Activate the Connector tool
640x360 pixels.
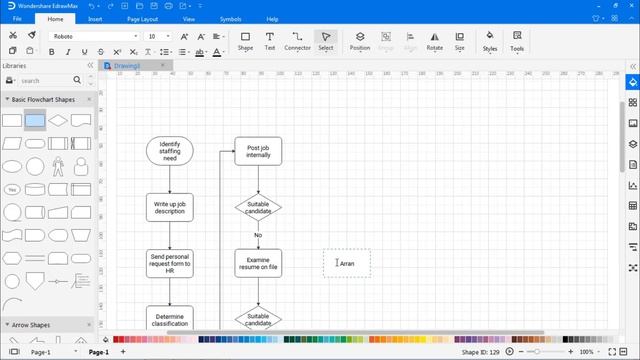tap(297, 41)
